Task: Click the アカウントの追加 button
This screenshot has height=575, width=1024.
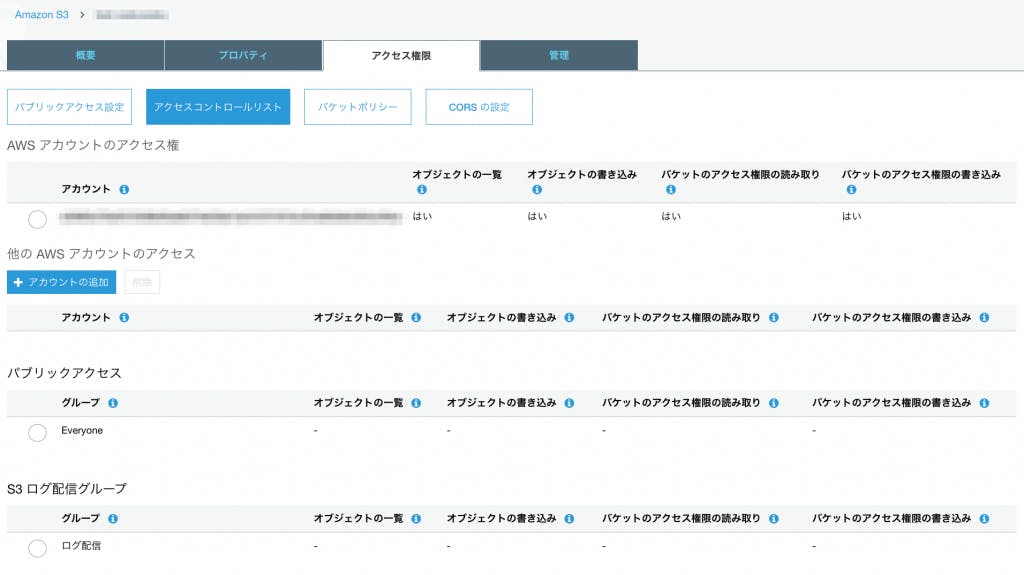Action: (x=62, y=282)
